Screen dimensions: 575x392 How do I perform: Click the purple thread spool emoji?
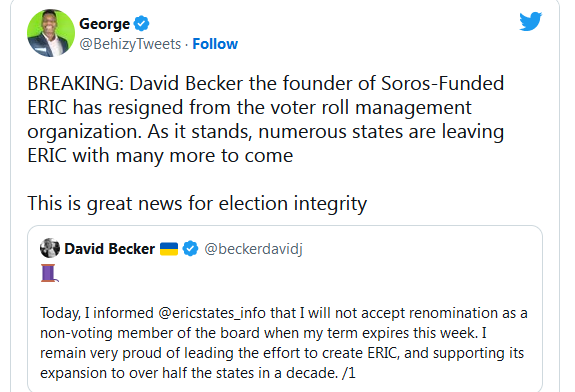coord(49,273)
